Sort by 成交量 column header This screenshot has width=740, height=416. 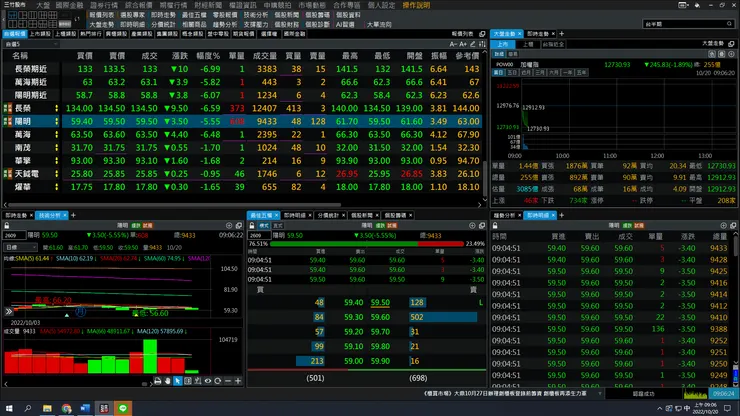(x=265, y=56)
